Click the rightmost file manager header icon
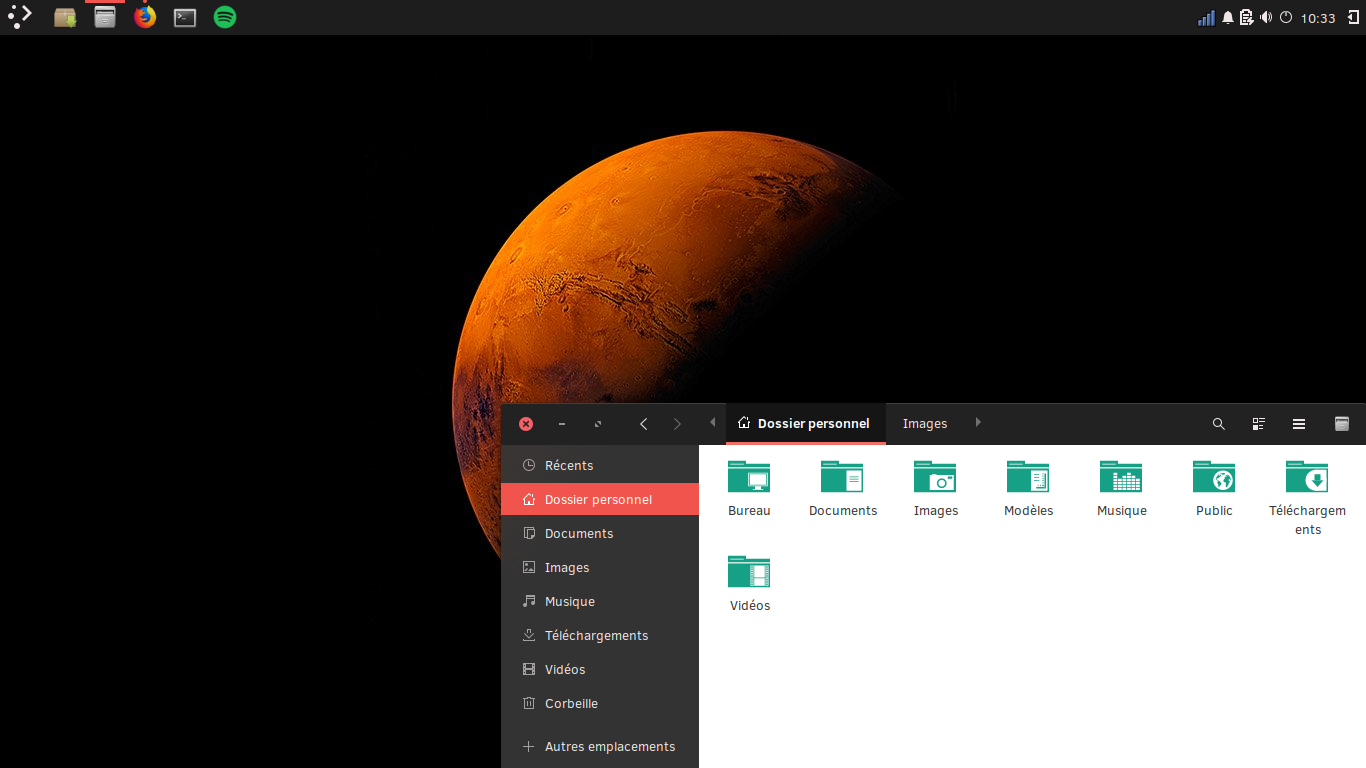The height and width of the screenshot is (768, 1366). 1342,424
